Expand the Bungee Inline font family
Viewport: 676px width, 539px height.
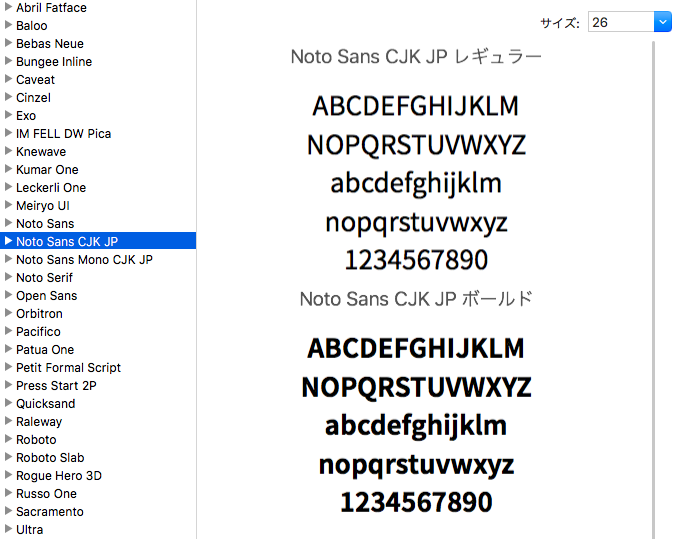click(8, 61)
